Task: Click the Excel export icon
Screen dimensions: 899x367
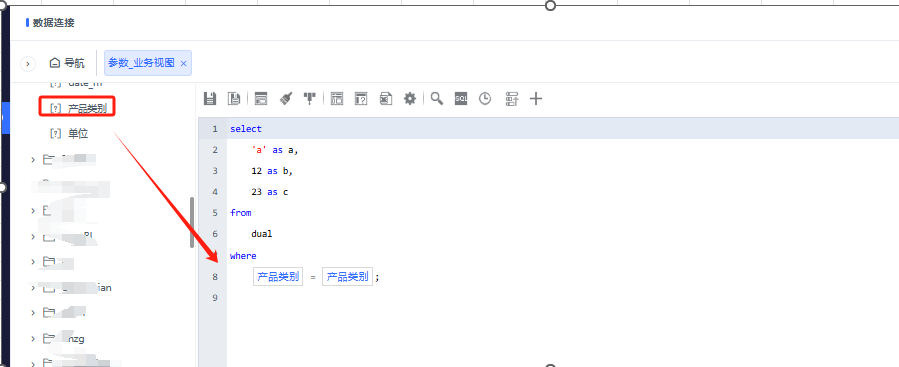Action: point(385,99)
